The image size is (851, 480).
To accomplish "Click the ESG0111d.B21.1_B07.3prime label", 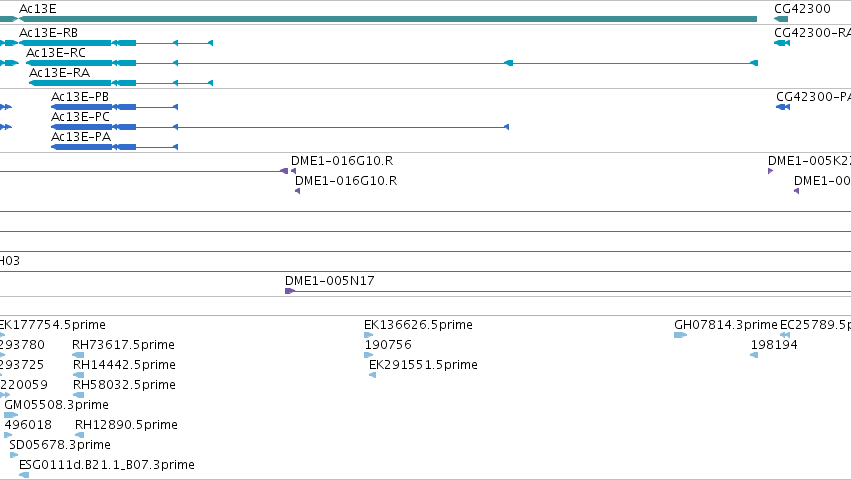I will (107, 465).
